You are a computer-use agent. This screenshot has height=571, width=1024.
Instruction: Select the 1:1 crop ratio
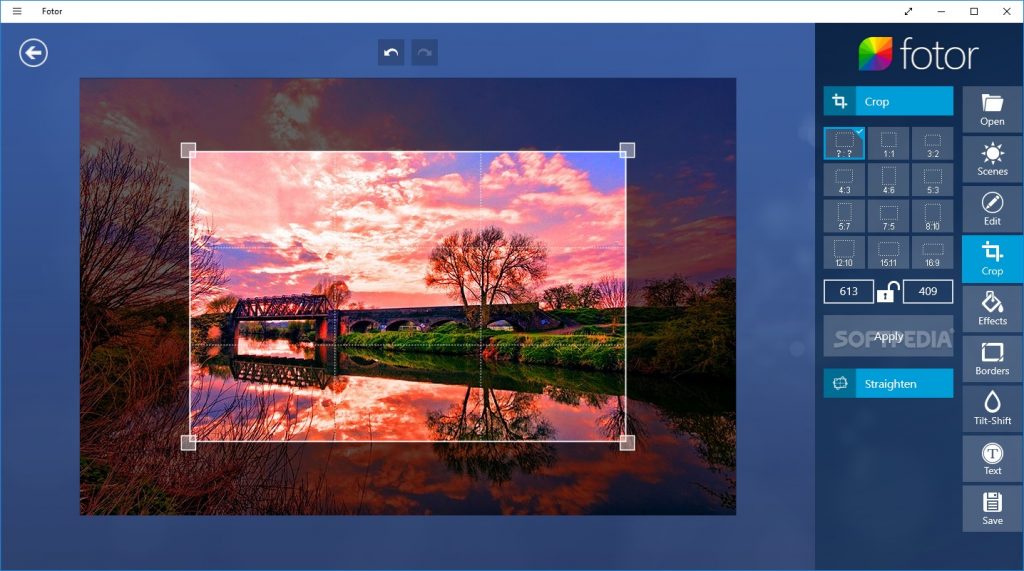[x=888, y=144]
